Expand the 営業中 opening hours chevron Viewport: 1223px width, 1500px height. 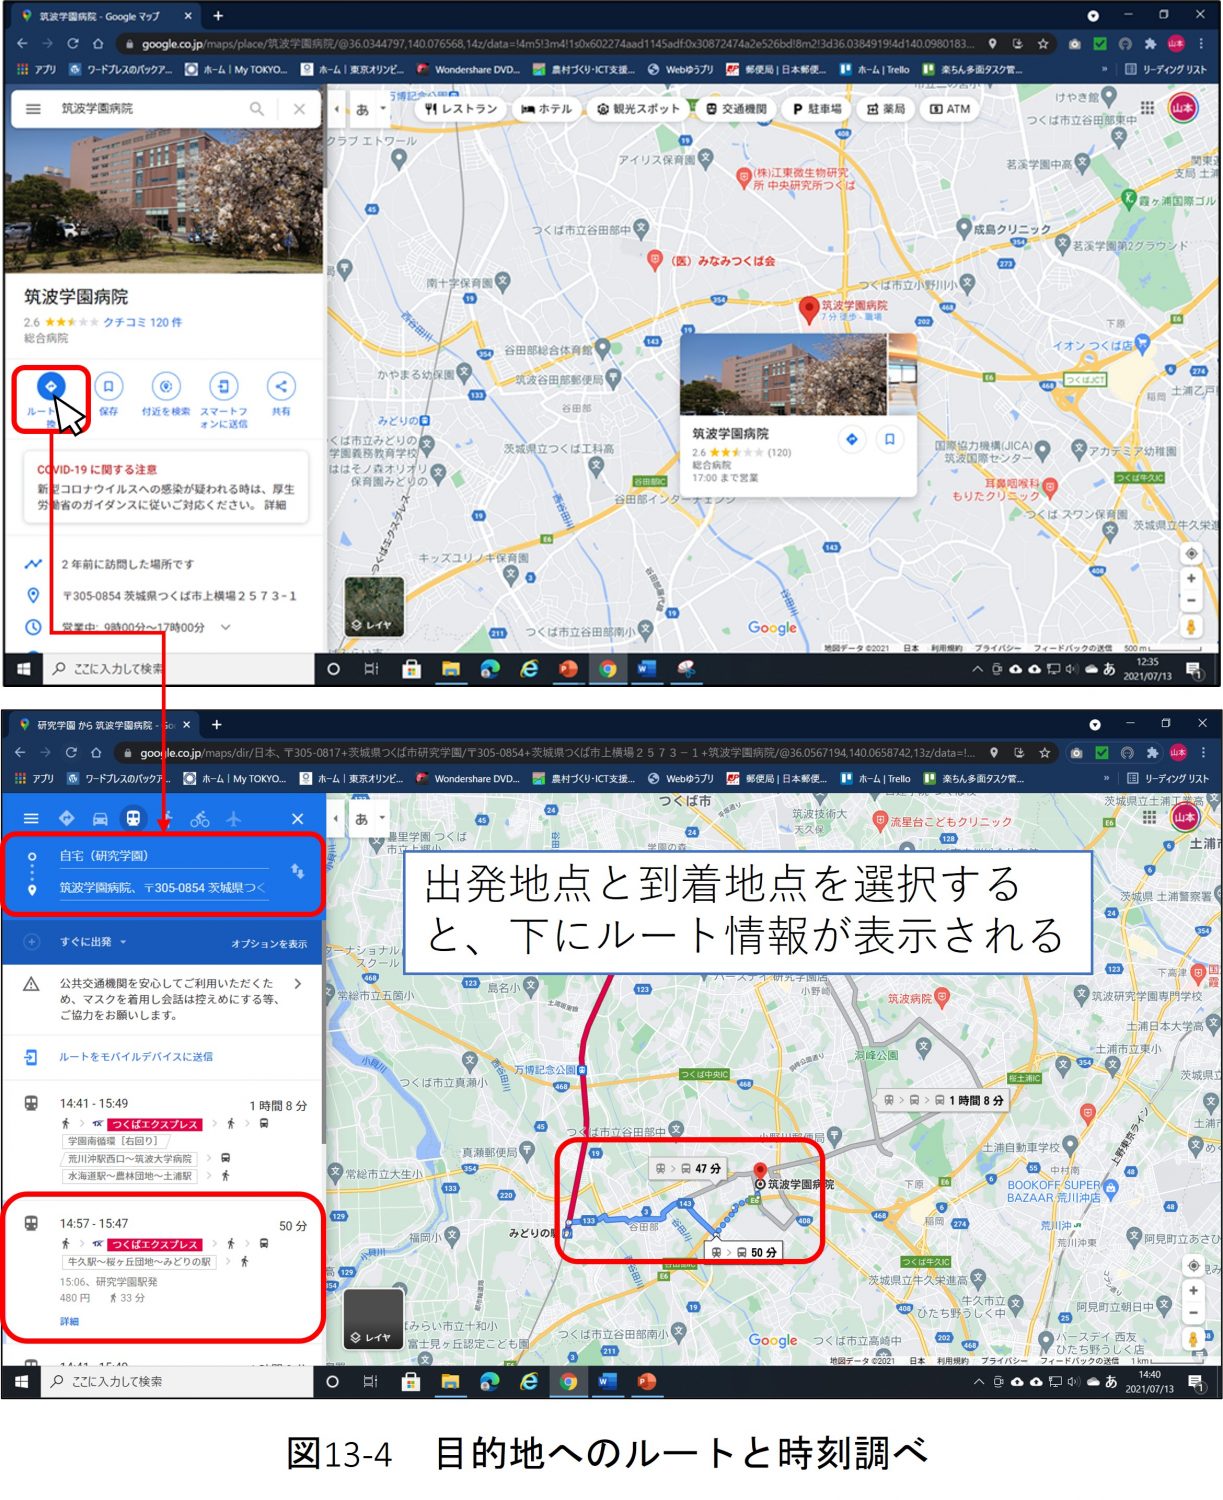click(x=225, y=627)
